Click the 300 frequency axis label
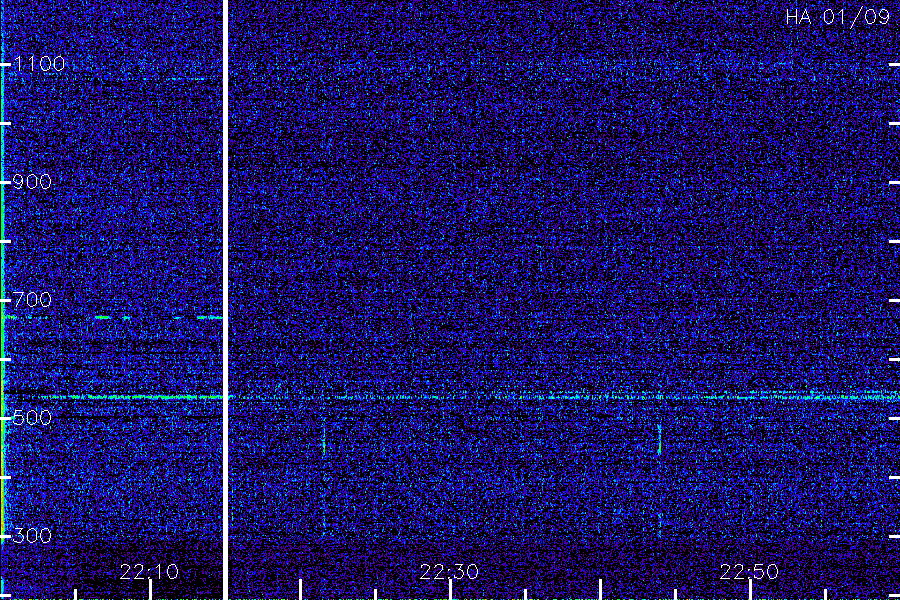Viewport: 900px width, 600px height. tap(32, 536)
